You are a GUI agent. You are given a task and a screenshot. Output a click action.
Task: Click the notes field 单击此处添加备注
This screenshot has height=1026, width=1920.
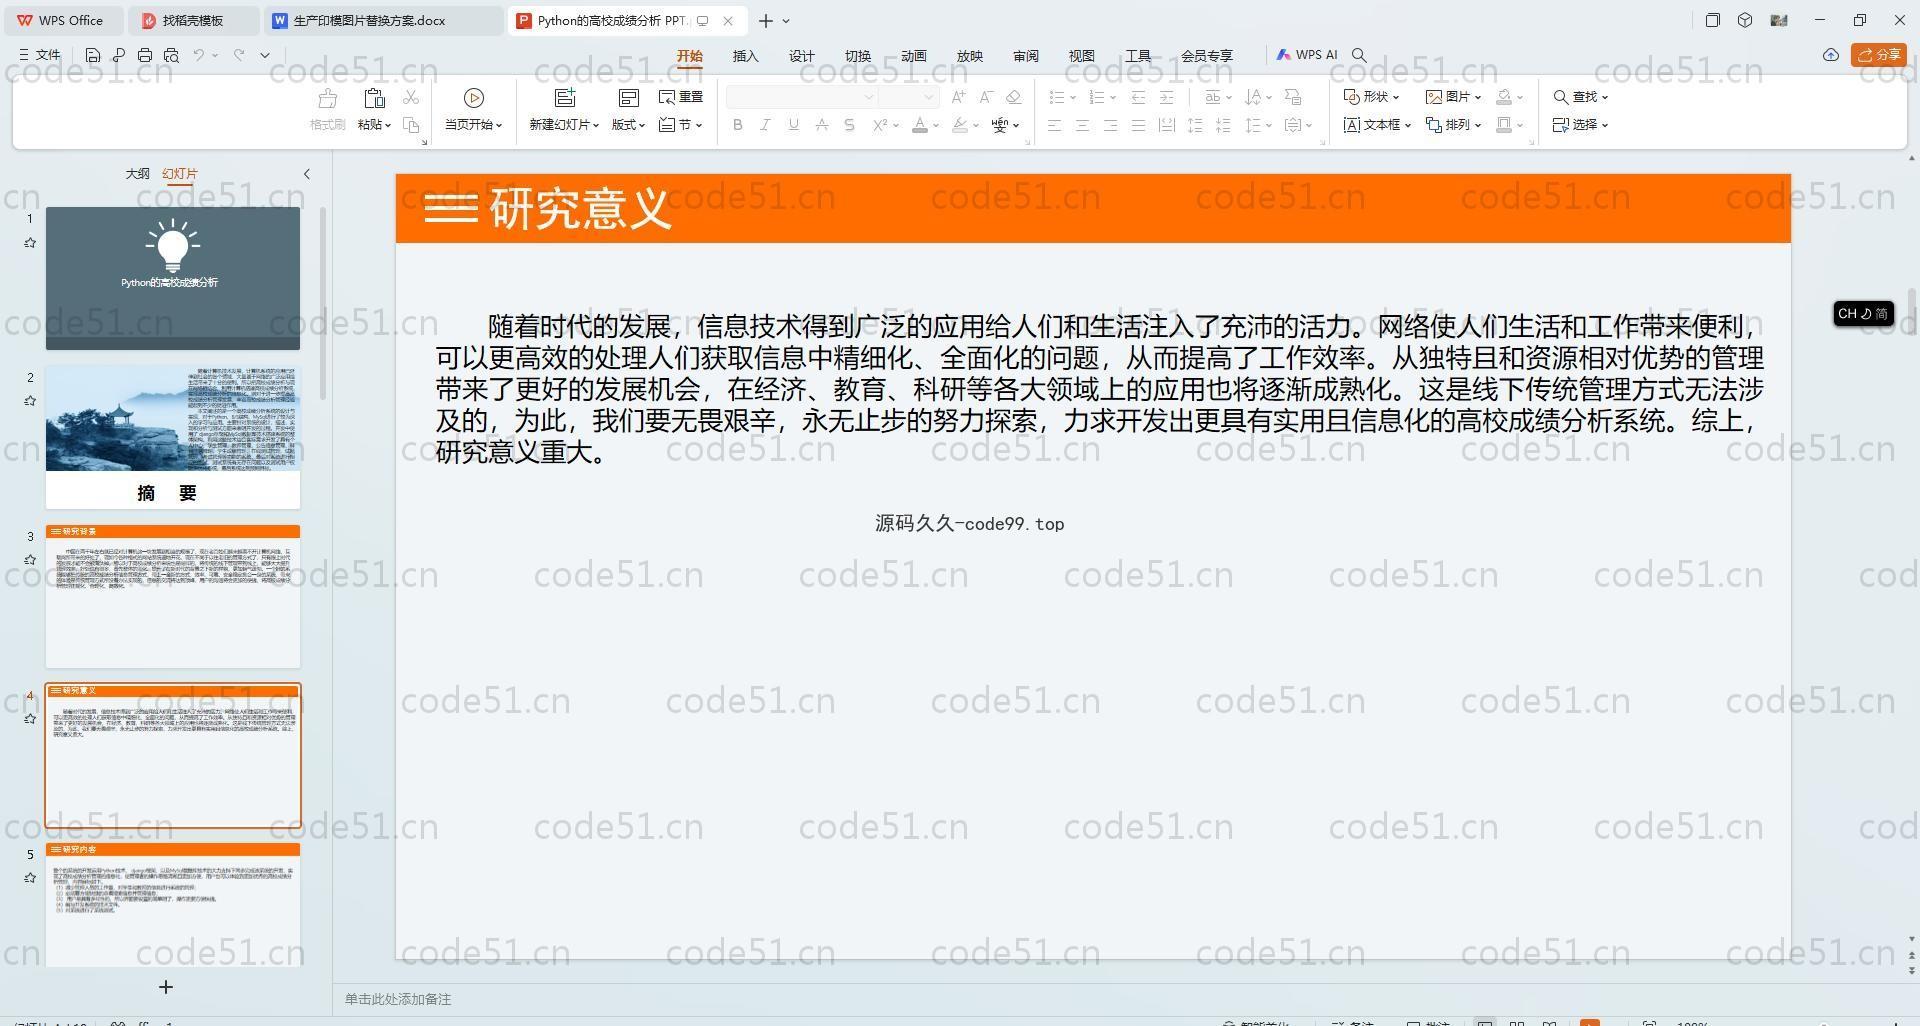tap(398, 999)
